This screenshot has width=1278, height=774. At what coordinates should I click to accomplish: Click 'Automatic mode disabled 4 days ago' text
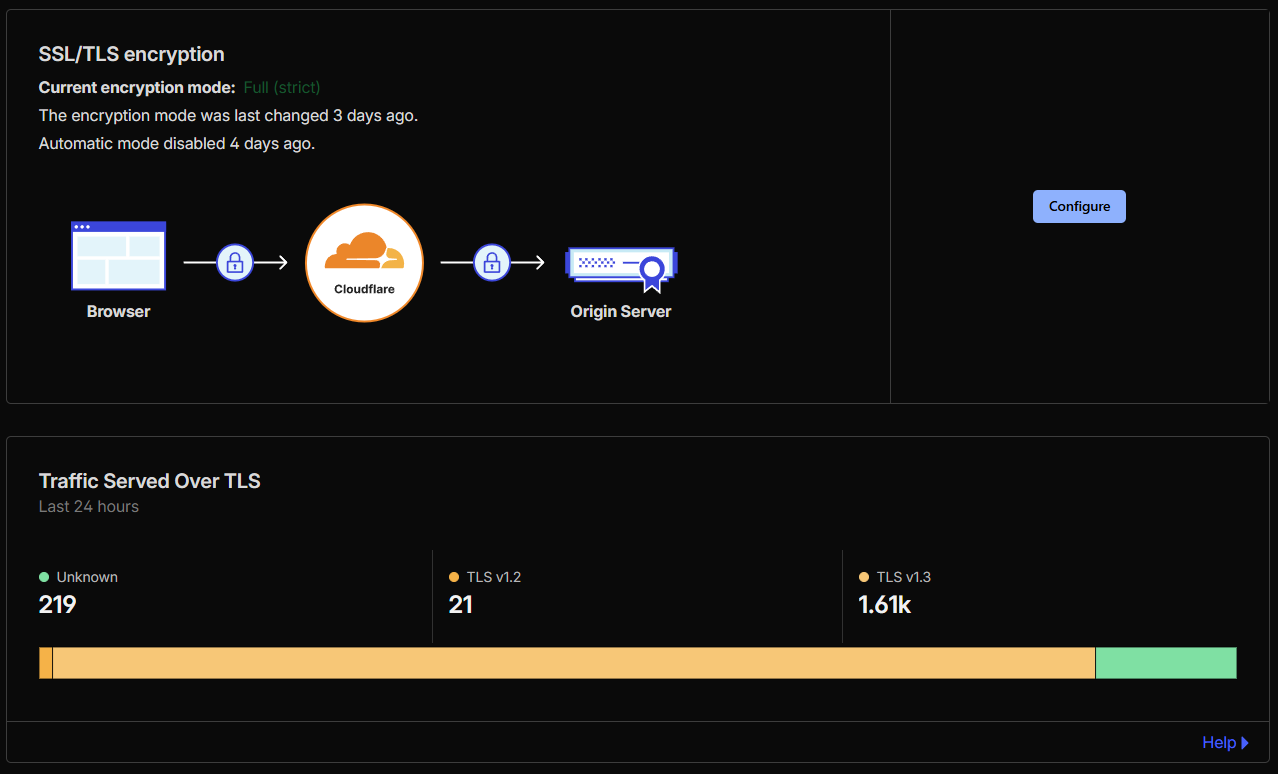pos(177,144)
